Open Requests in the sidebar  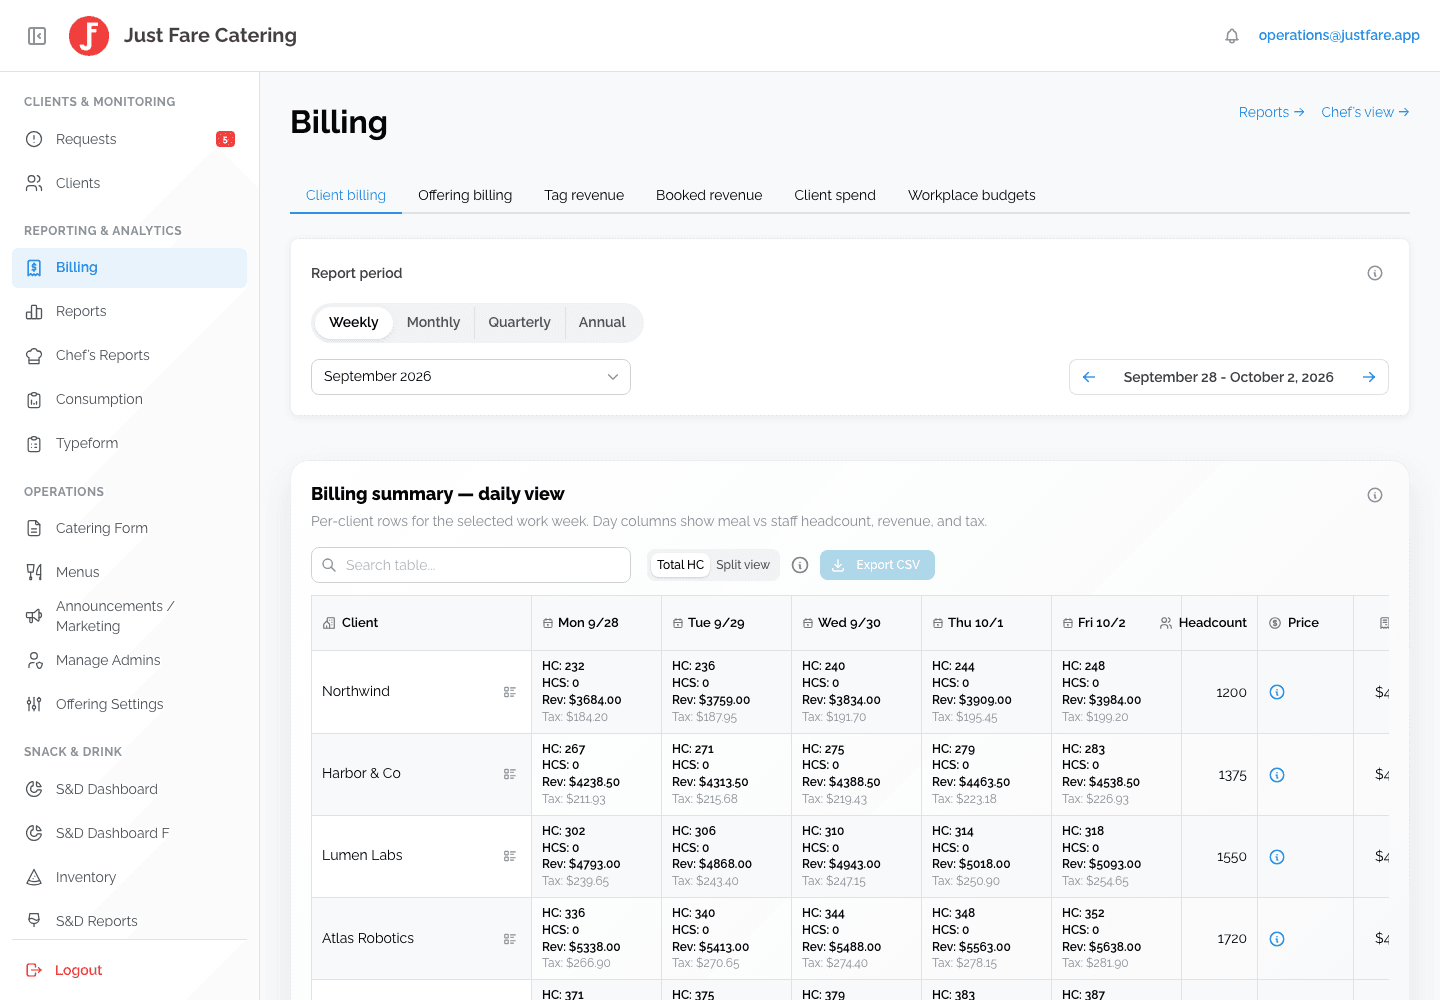tap(129, 139)
